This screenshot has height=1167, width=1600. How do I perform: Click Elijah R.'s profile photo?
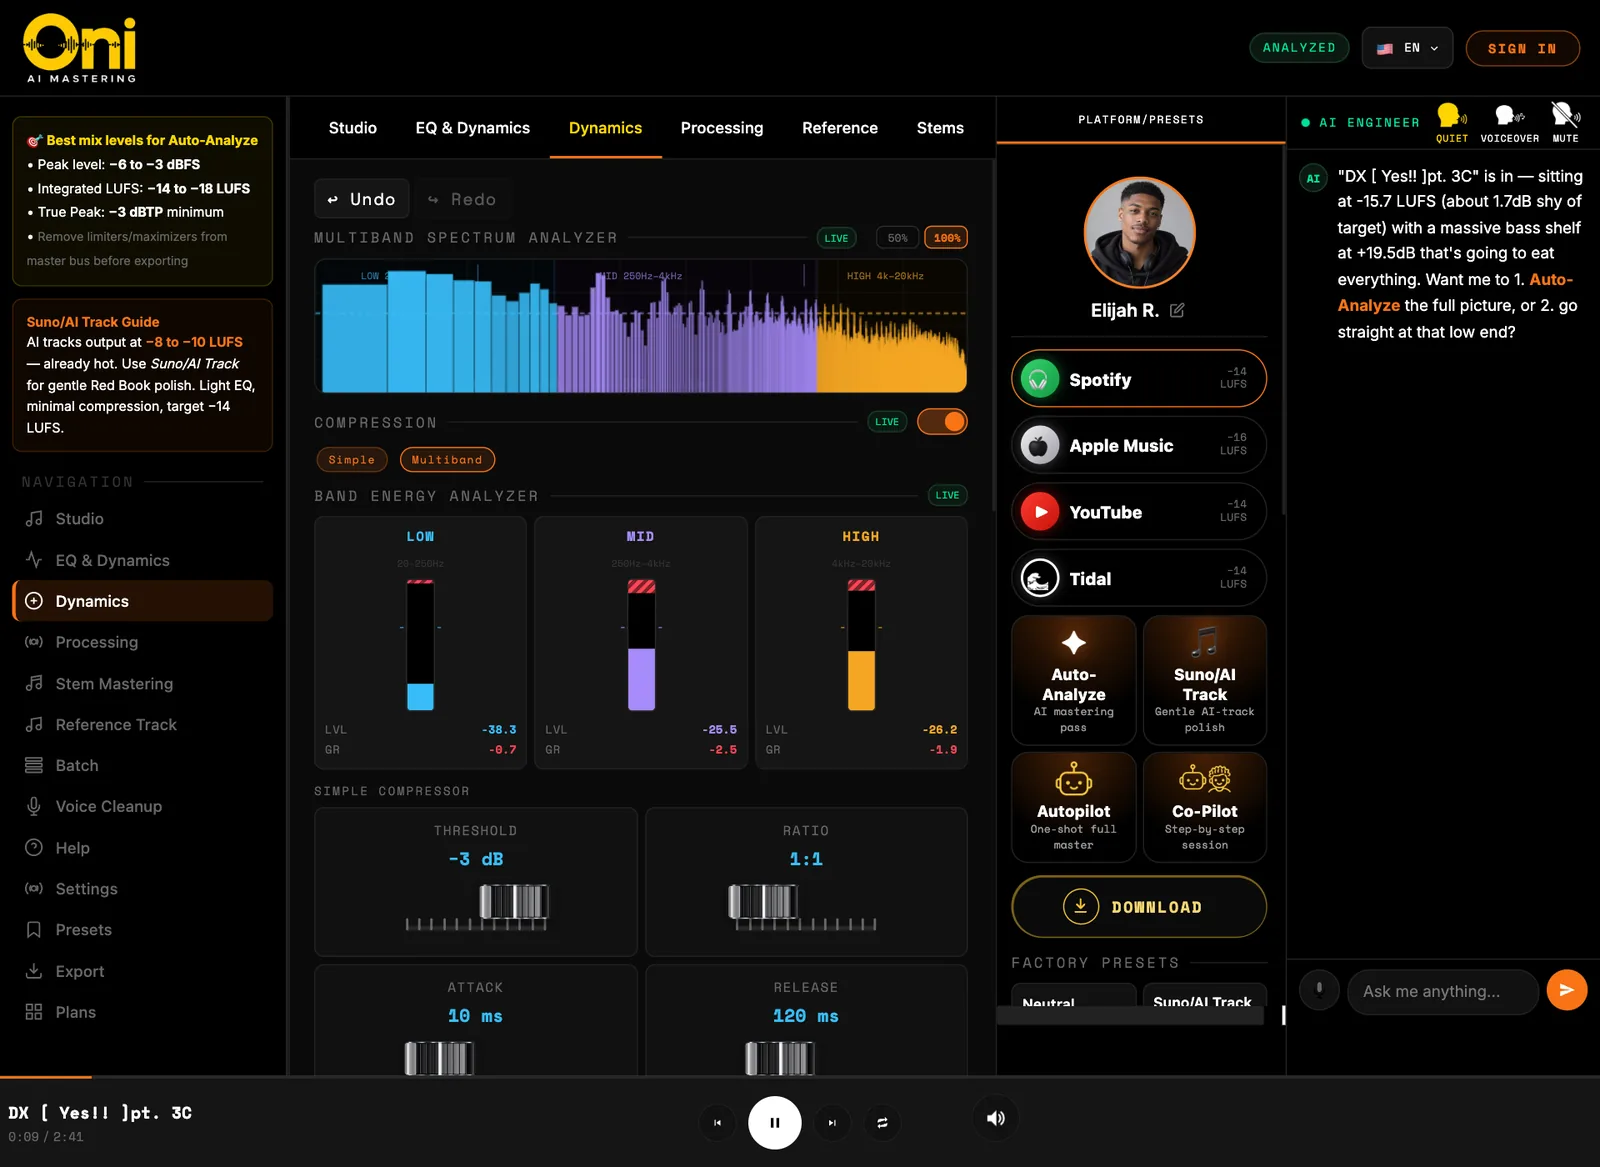click(1139, 233)
